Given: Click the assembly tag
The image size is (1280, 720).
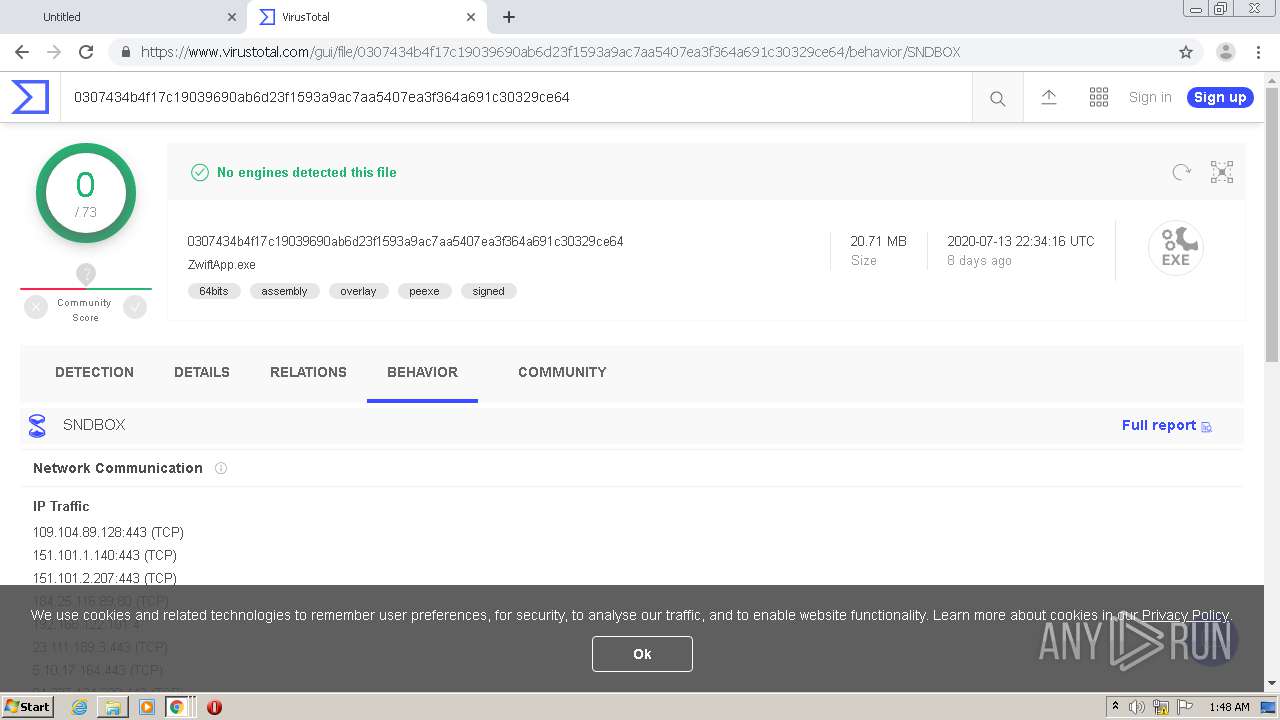Looking at the screenshot, I should (x=284, y=291).
